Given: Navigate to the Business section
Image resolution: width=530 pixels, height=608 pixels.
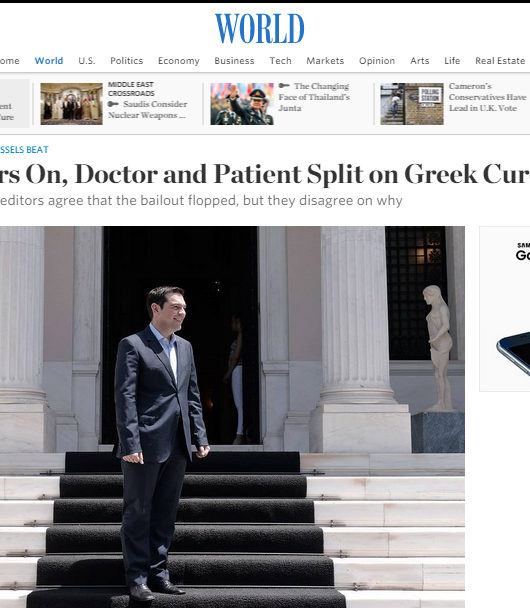Looking at the screenshot, I should tap(234, 61).
